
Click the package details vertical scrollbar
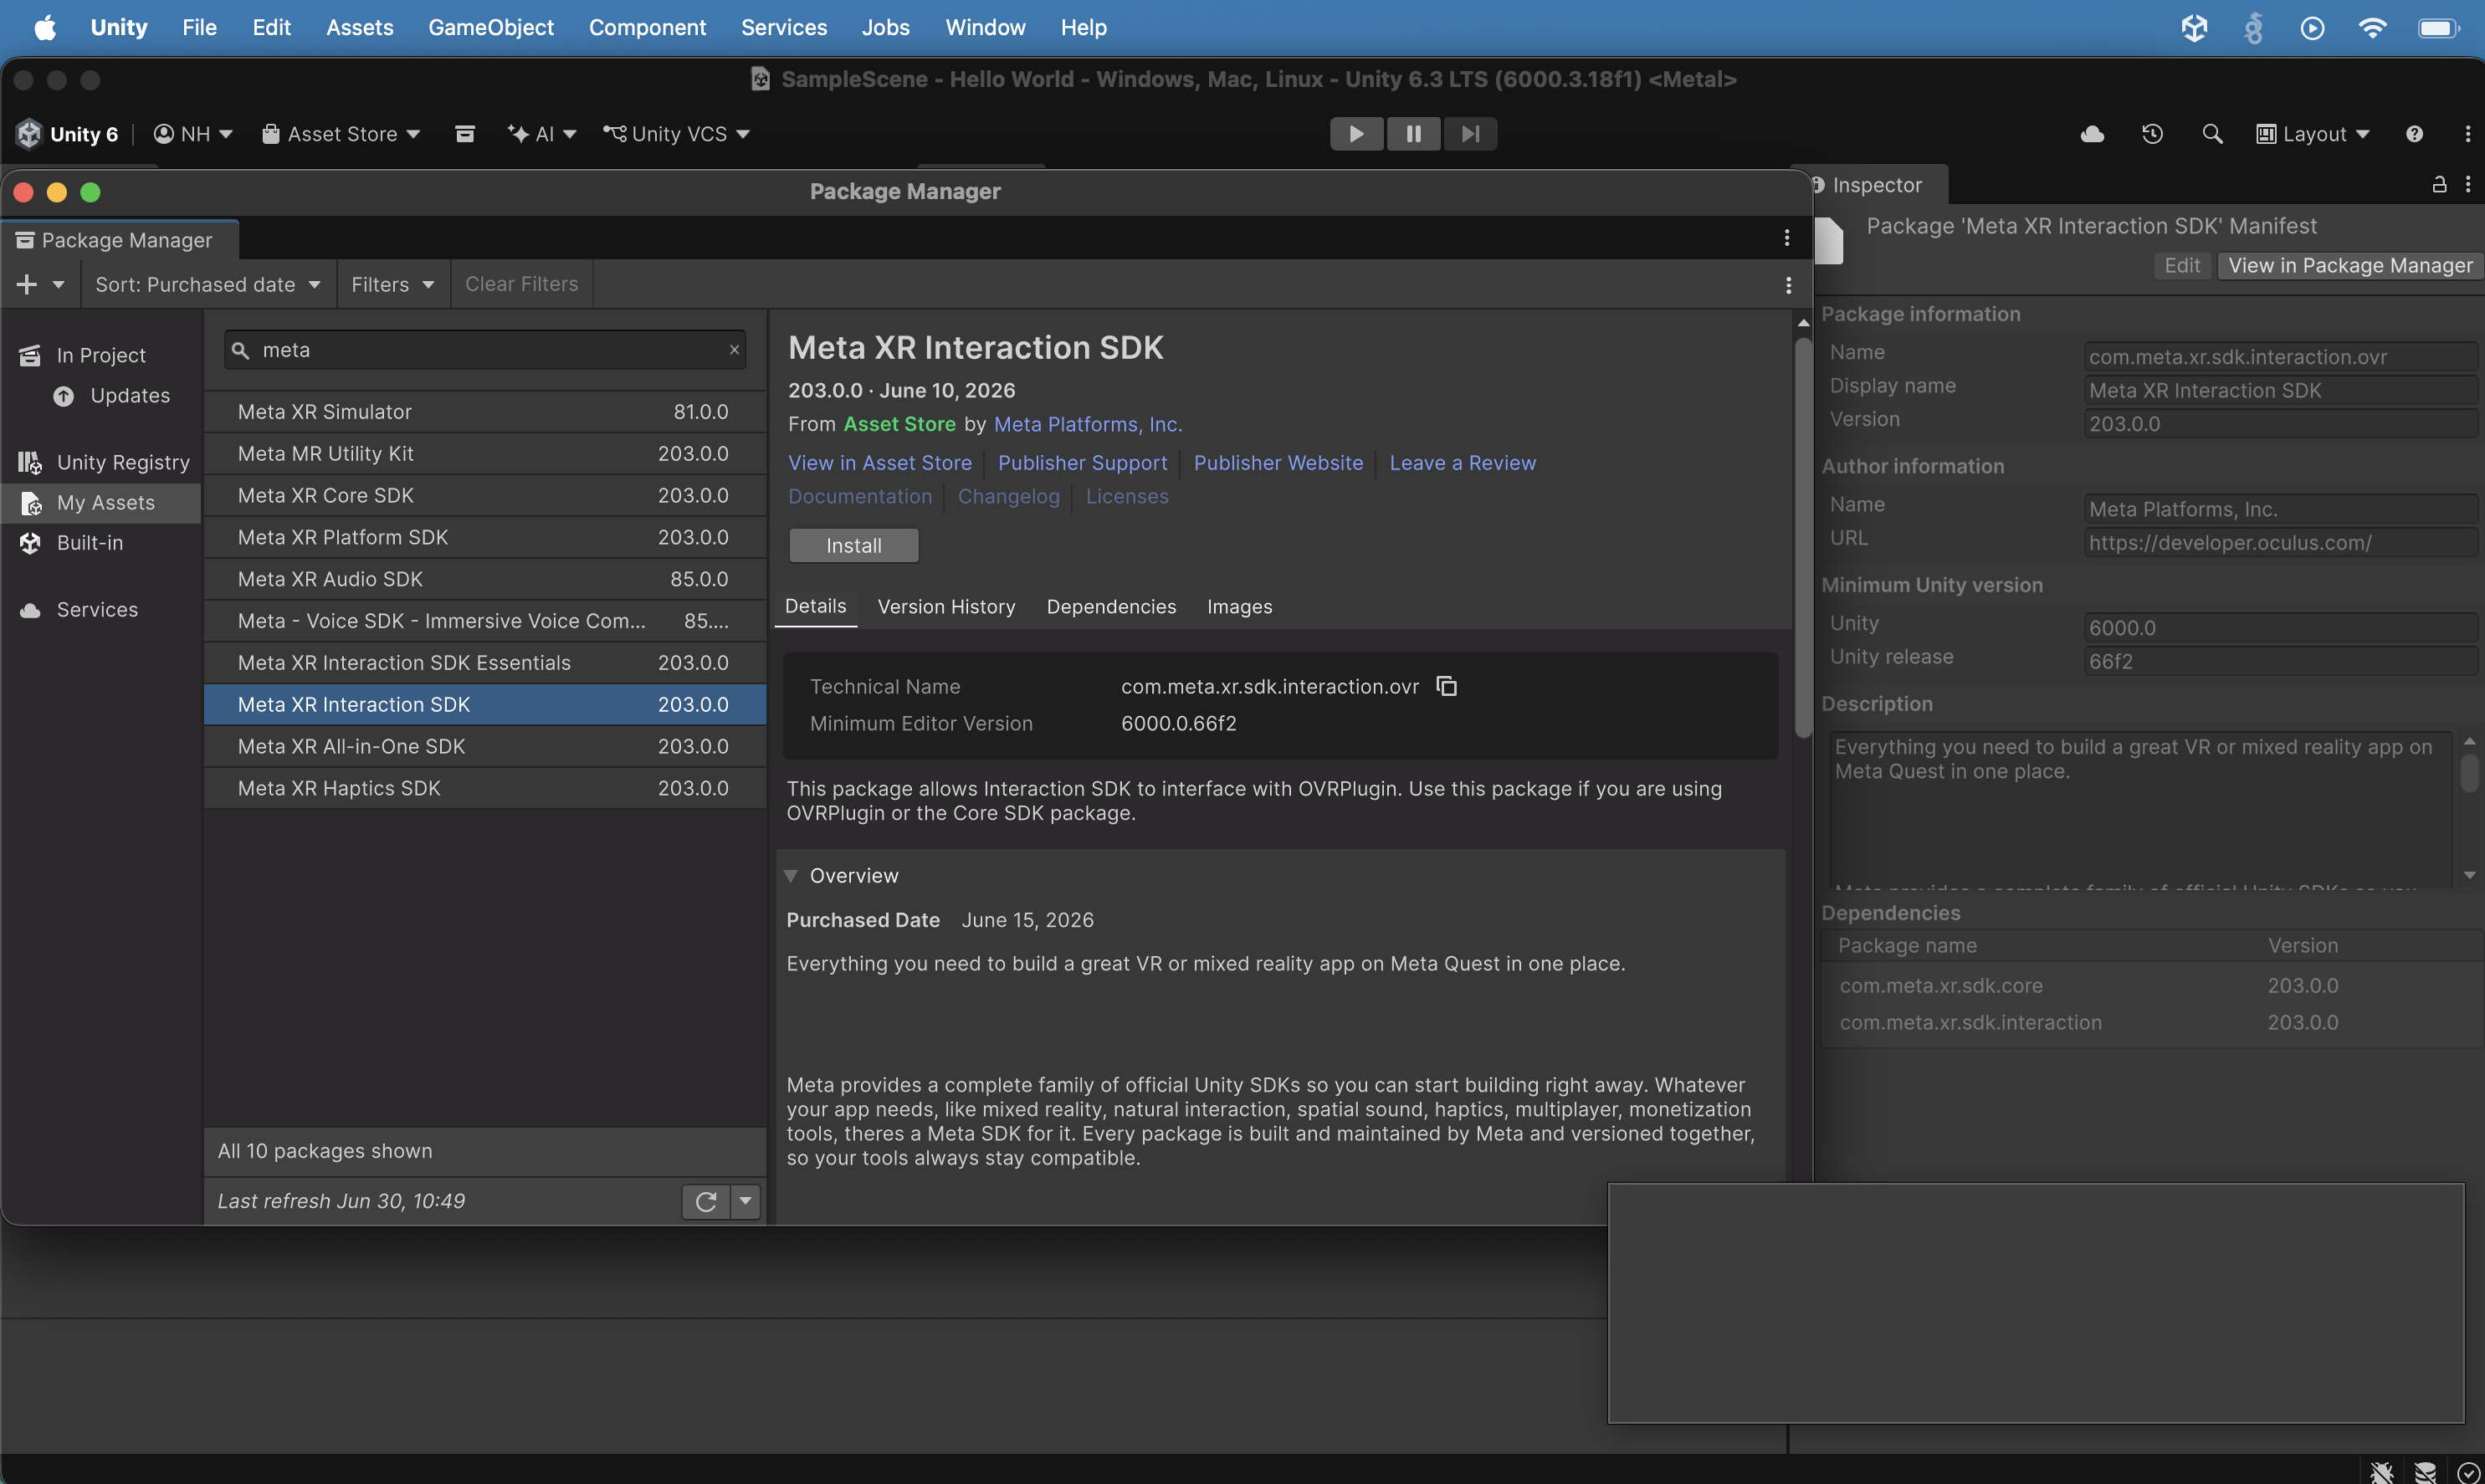1803,538
